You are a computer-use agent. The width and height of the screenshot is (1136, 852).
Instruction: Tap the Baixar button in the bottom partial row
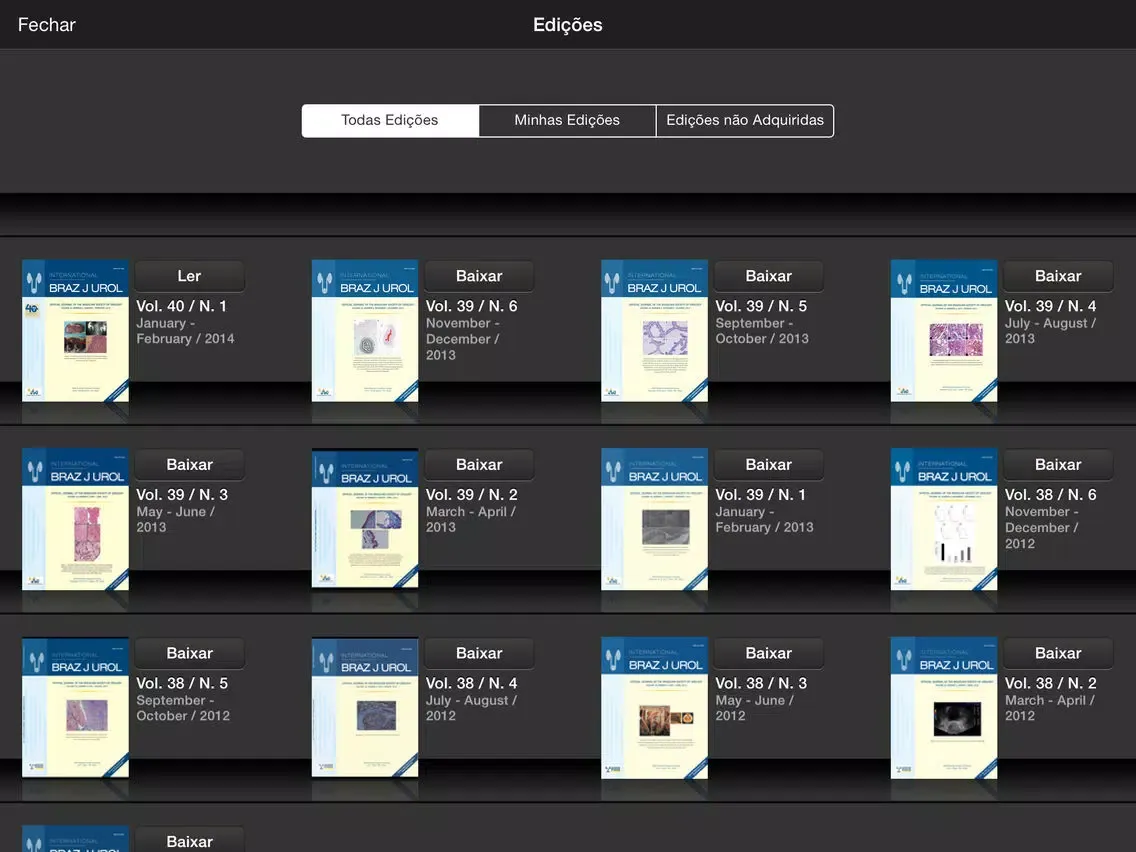pyautogui.click(x=190, y=840)
